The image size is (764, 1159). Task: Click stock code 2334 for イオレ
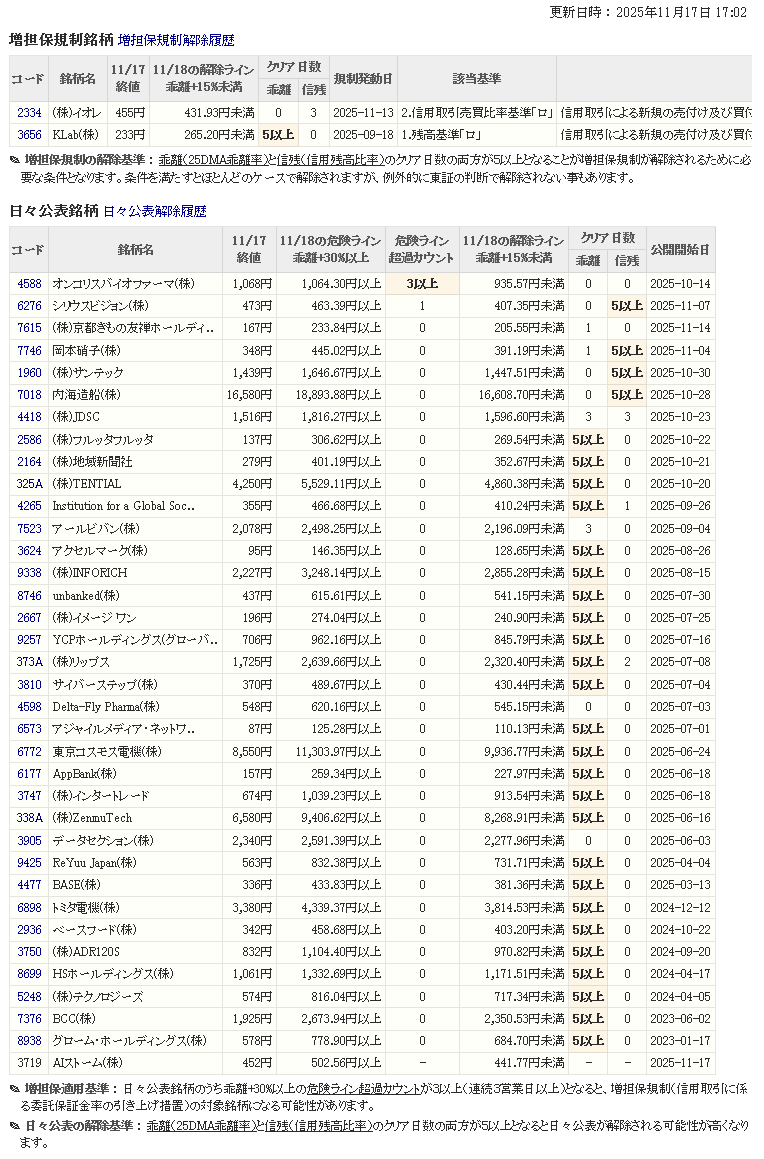click(29, 113)
